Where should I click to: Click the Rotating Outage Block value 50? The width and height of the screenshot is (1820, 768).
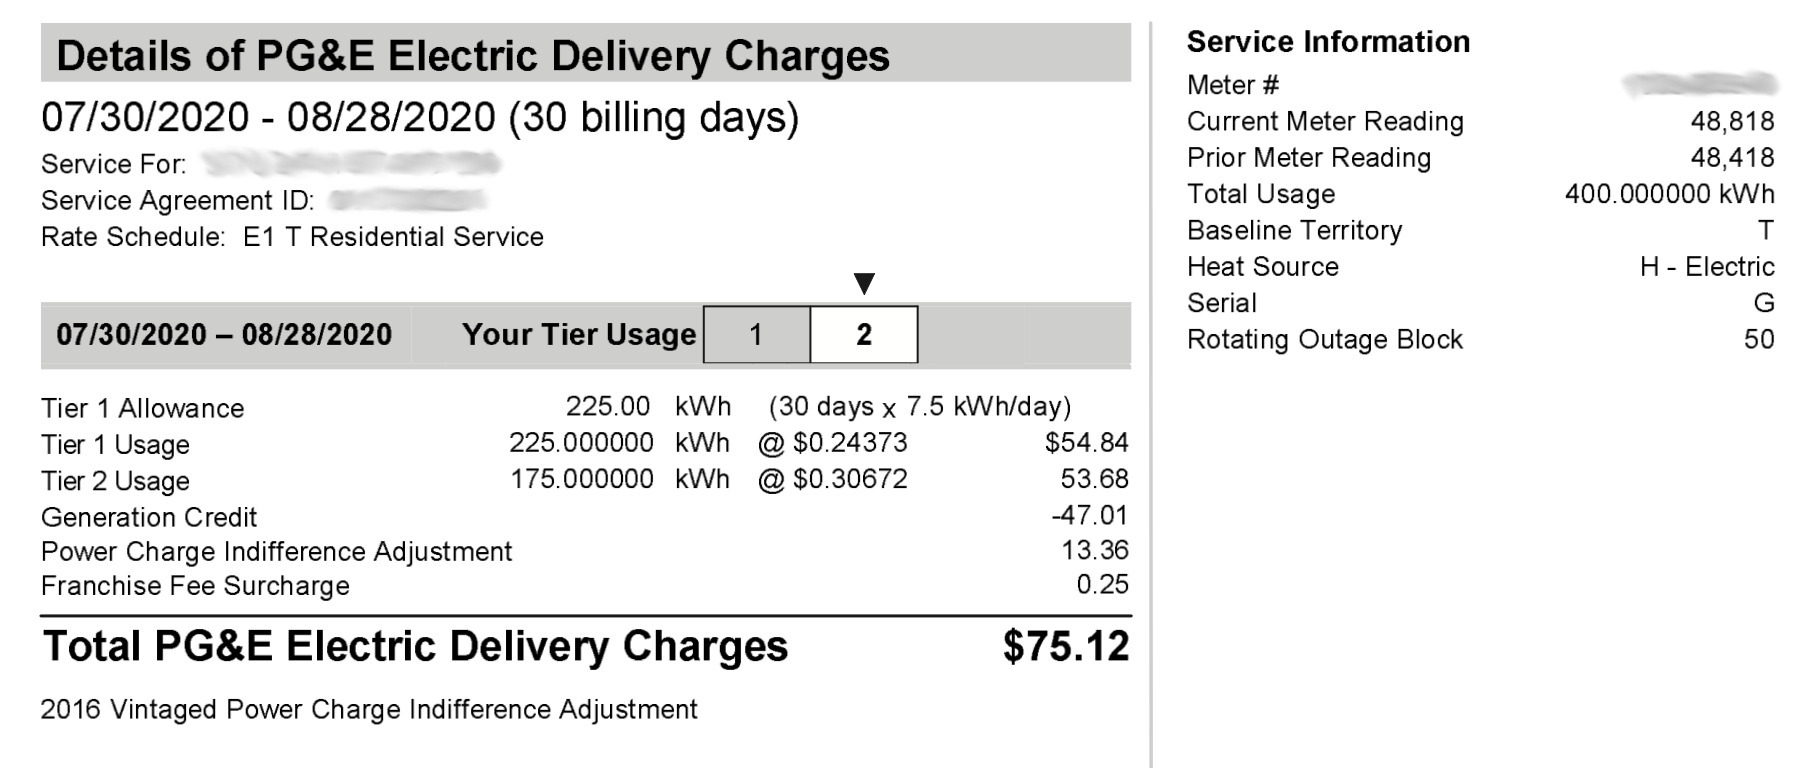[1759, 339]
